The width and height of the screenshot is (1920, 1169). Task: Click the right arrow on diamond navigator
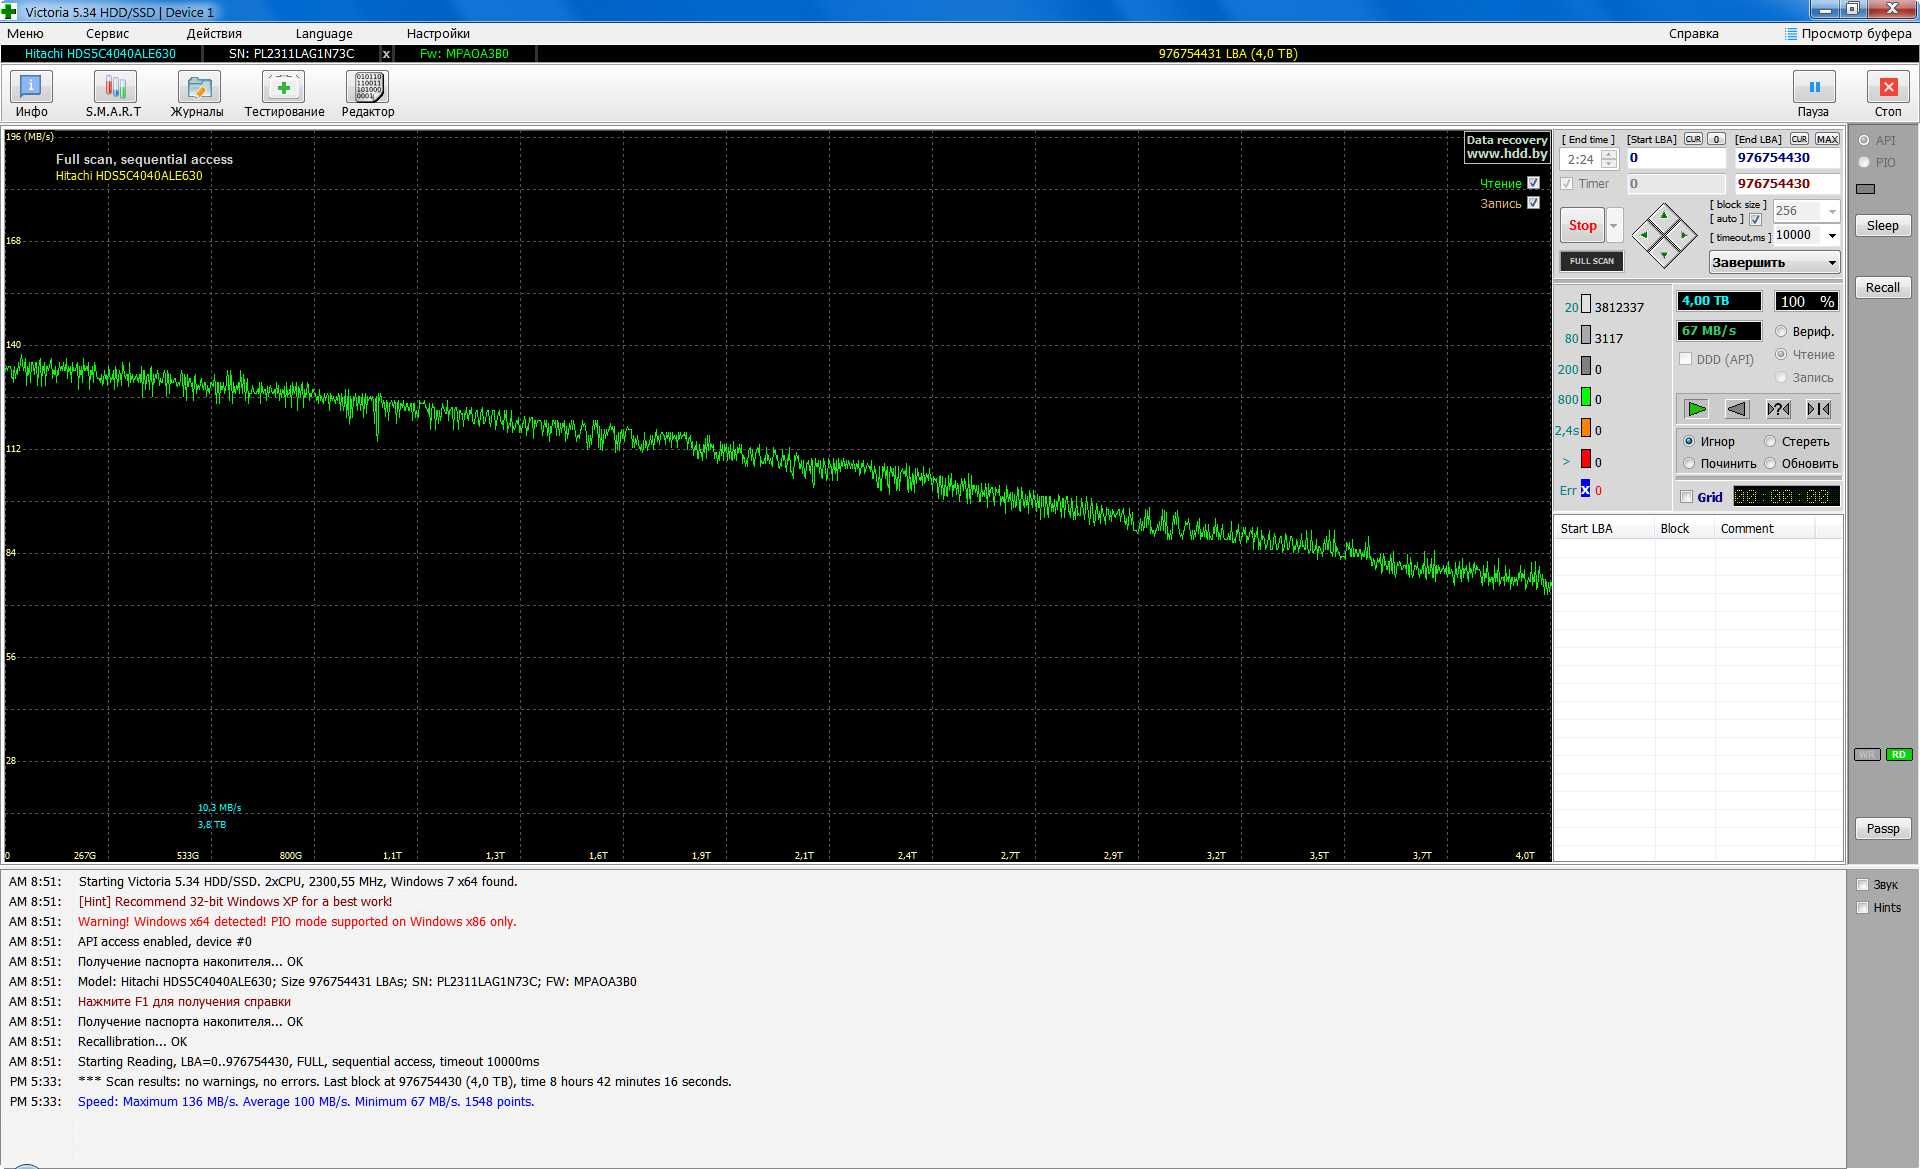tap(1685, 236)
